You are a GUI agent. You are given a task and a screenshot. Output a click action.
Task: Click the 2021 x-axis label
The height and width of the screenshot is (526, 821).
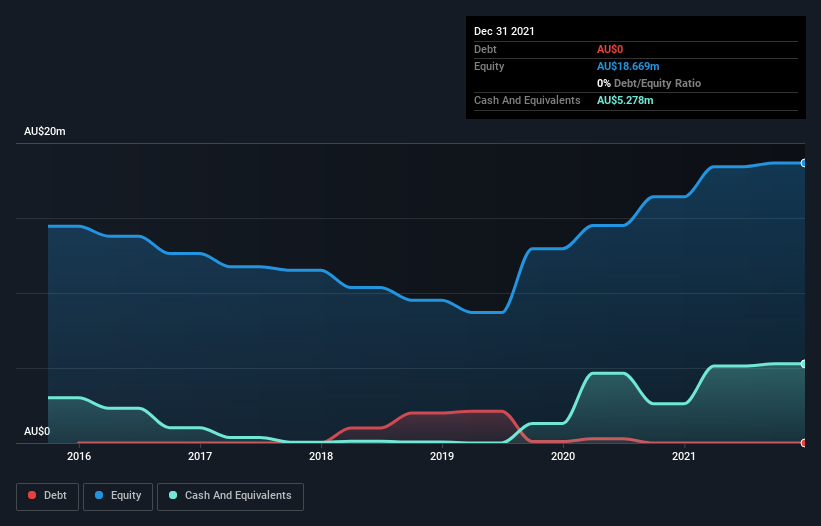tap(684, 456)
